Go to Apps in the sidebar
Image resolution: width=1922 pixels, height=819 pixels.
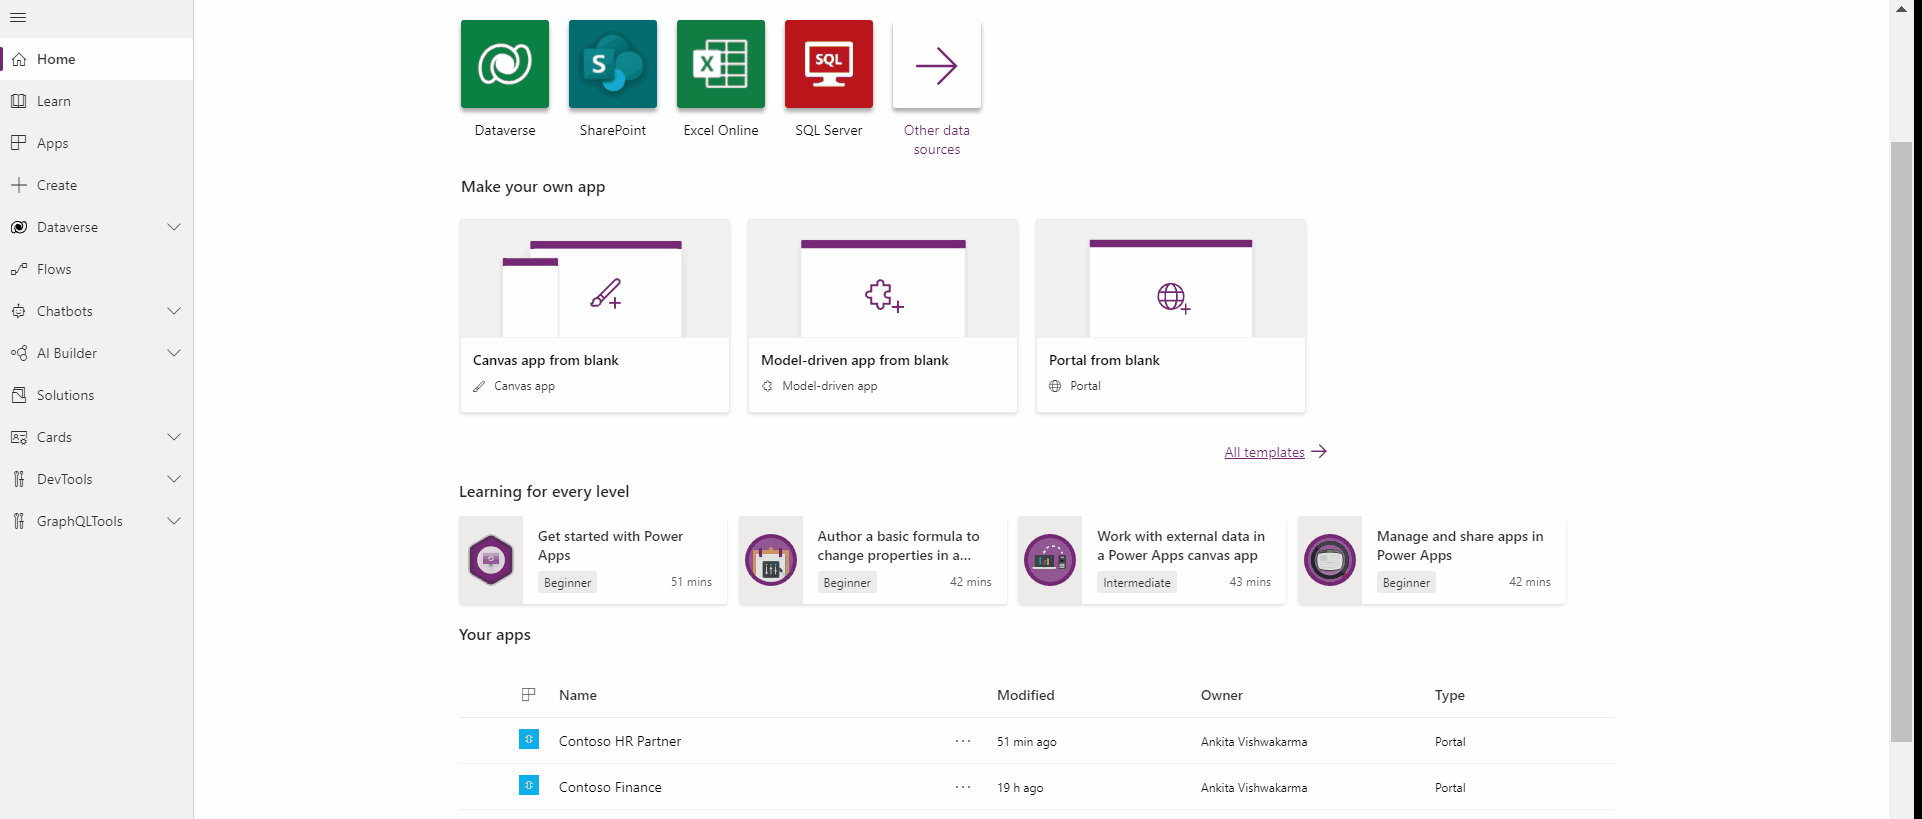pos(53,143)
